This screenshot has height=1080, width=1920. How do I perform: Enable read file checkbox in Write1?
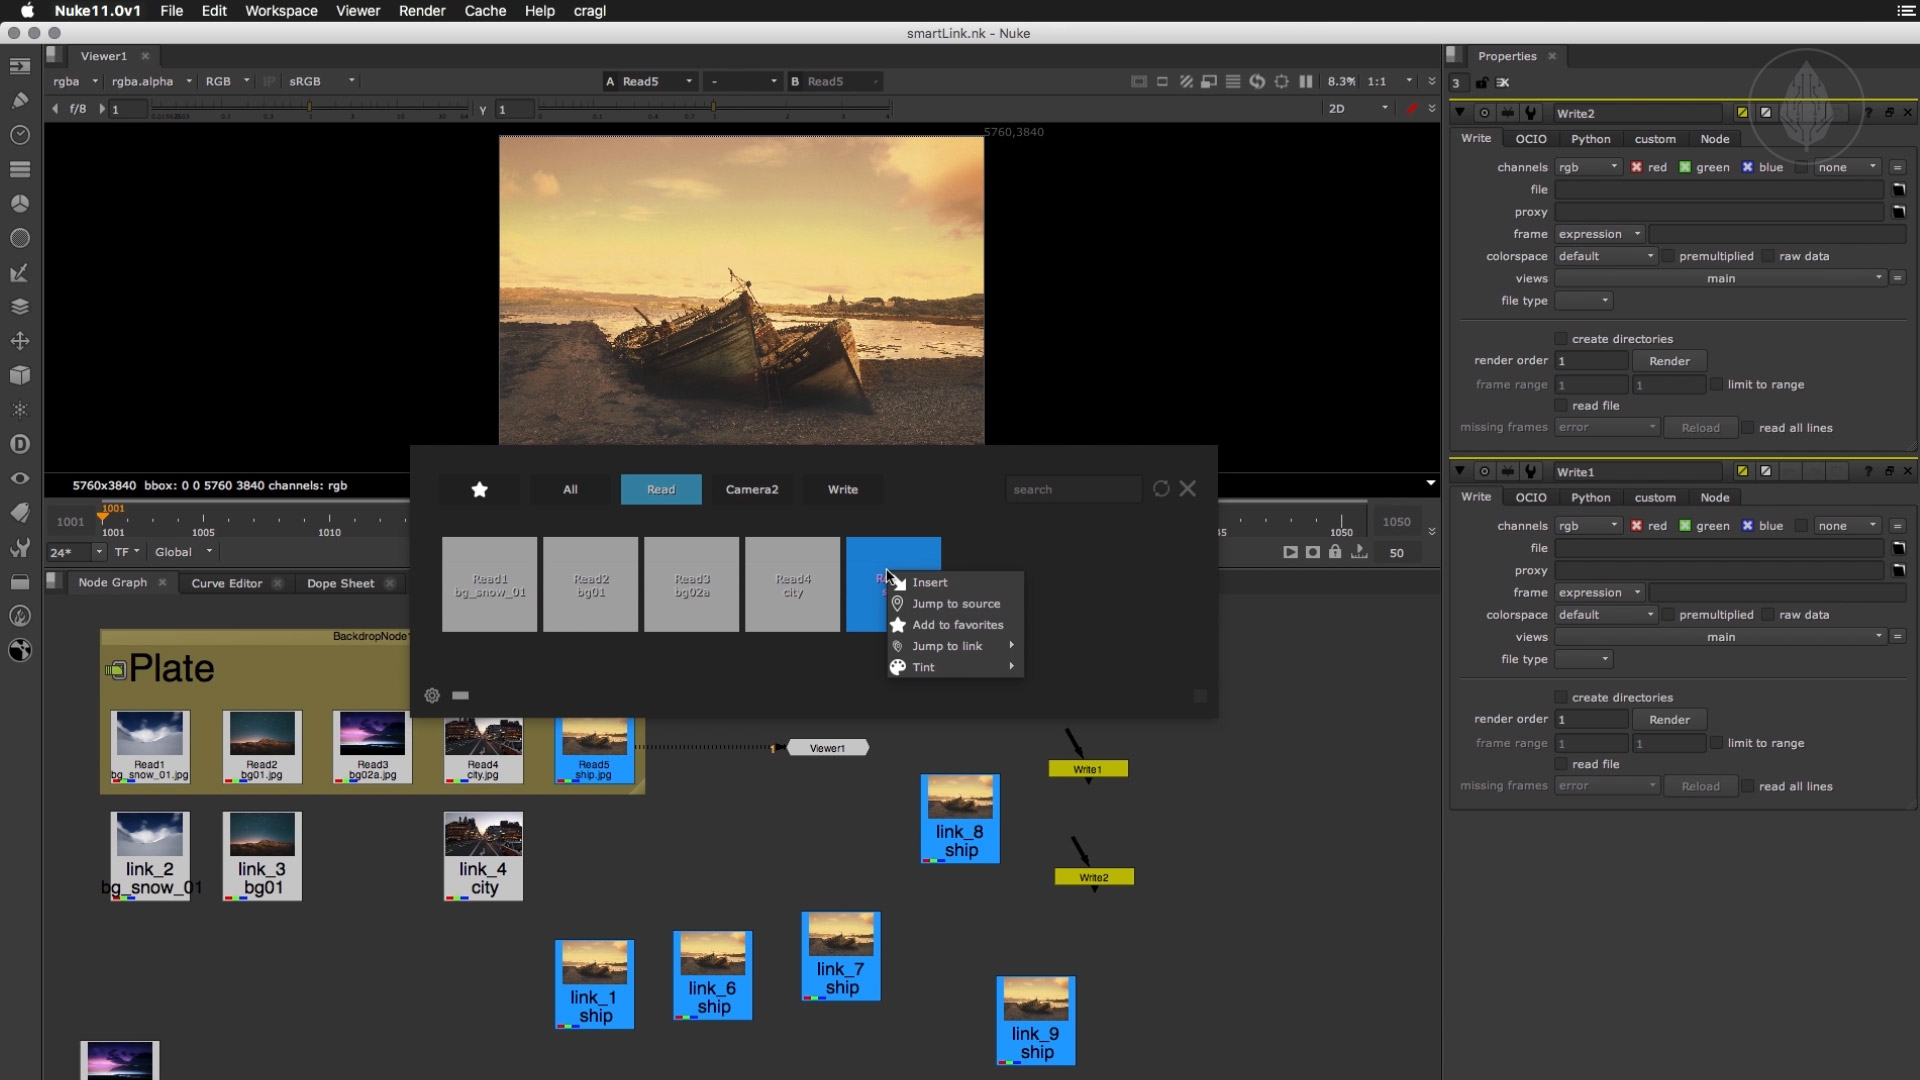[x=1560, y=764]
